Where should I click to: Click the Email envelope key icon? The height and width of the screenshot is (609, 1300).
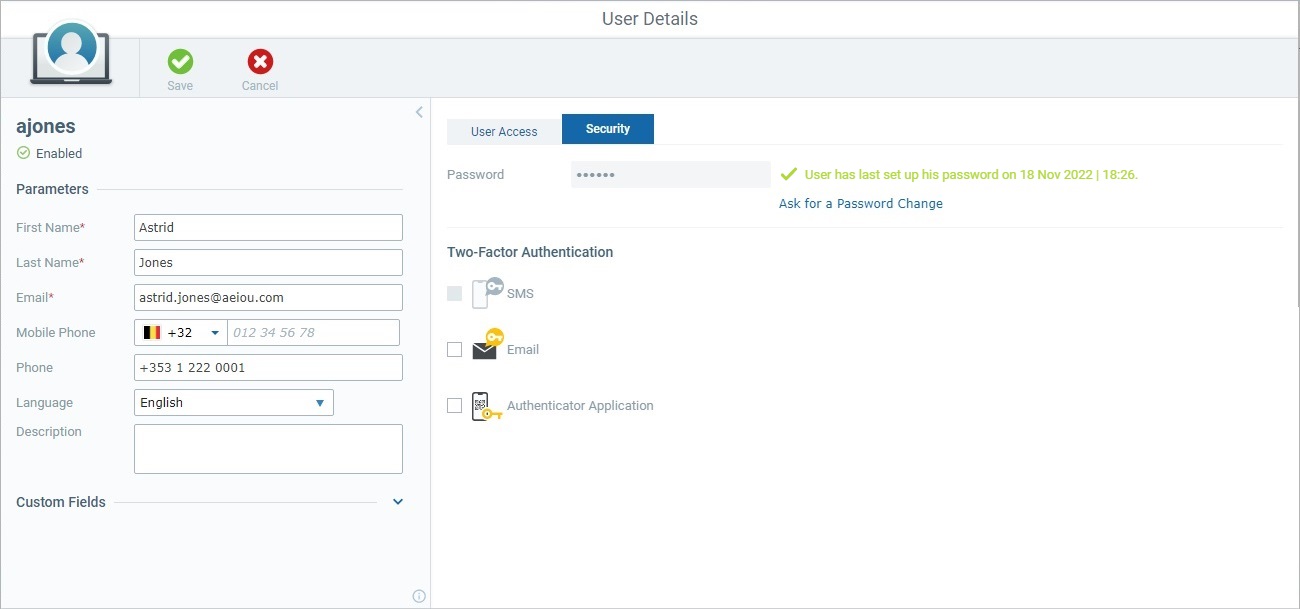[x=487, y=345]
